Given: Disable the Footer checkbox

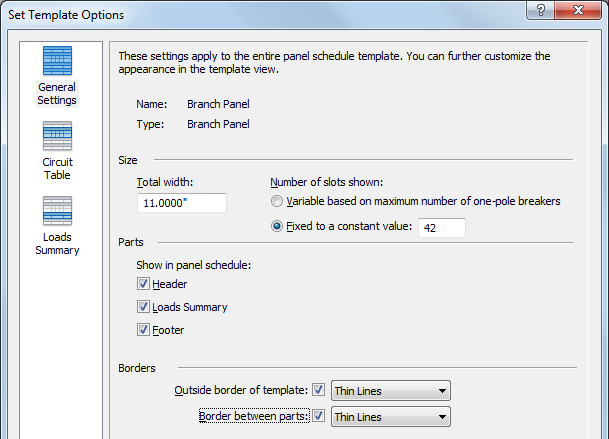Looking at the screenshot, I should point(143,329).
